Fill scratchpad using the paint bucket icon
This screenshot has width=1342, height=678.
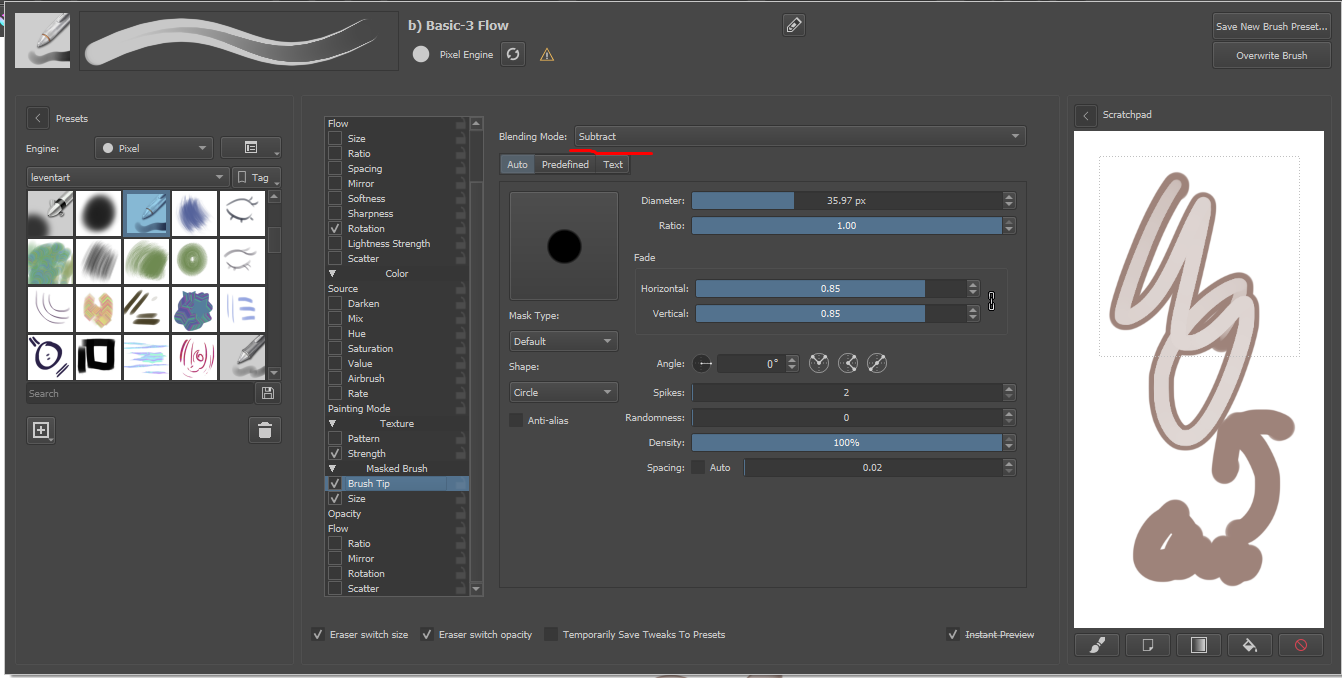pos(1249,645)
